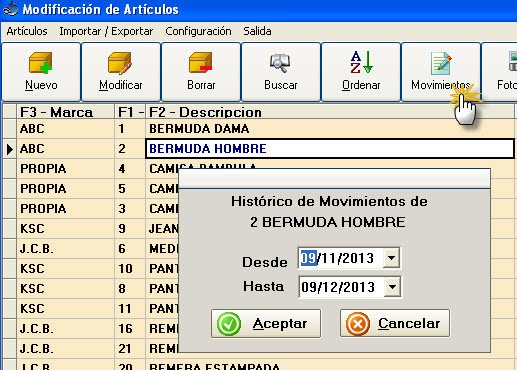
Task: Expand the Desde date dropdown arrow
Action: click(391, 258)
